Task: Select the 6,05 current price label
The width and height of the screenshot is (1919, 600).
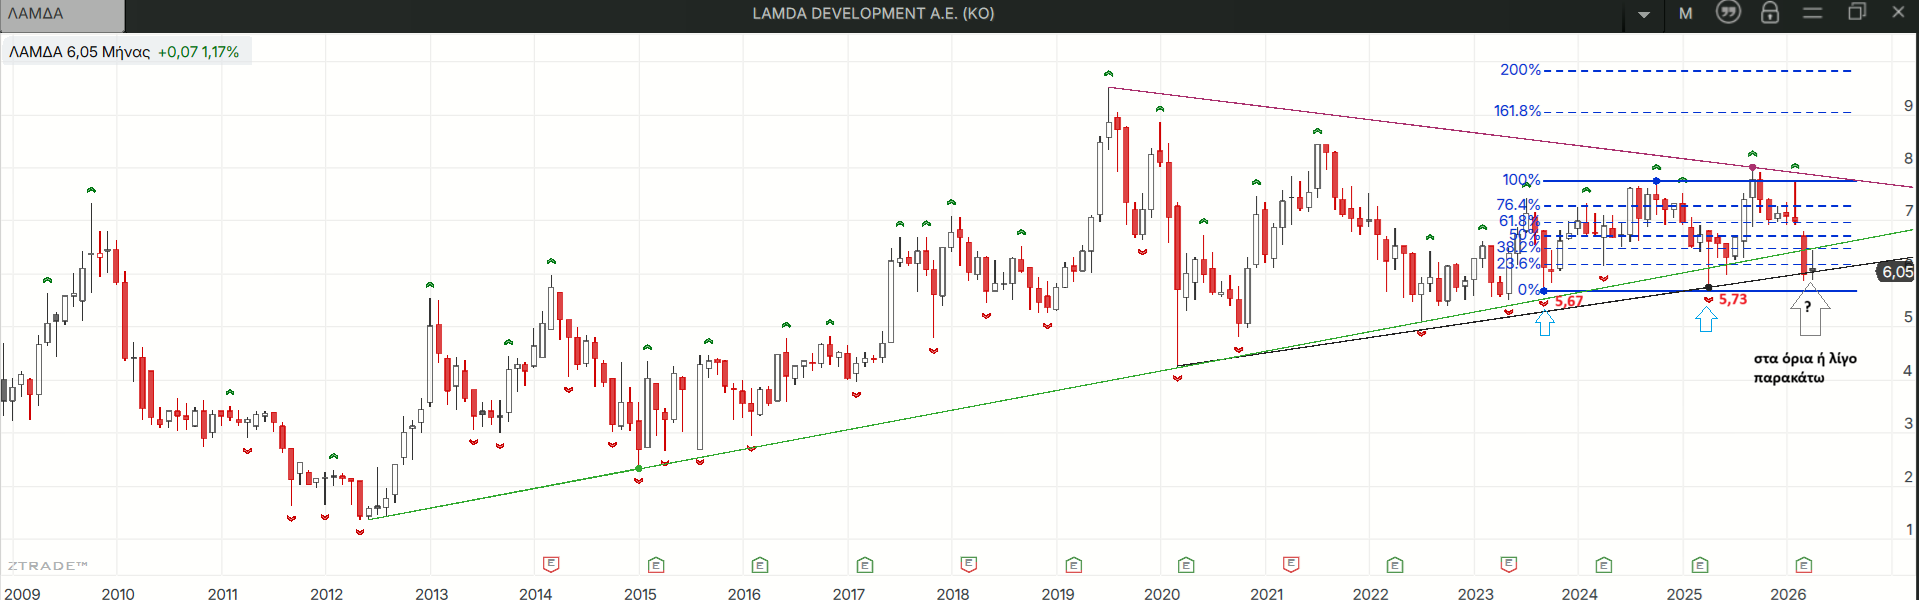Action: pyautogui.click(x=1897, y=271)
